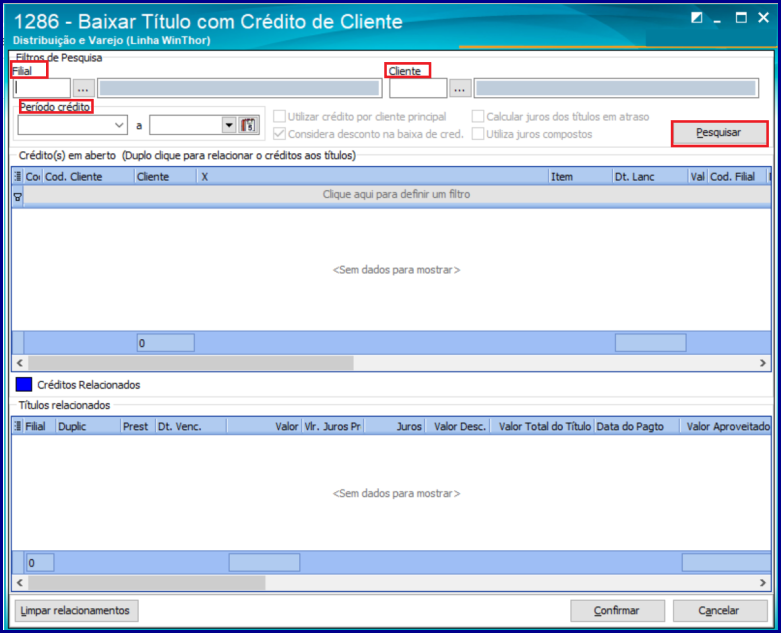Click the blue Créditos Relacionados color swatch
This screenshot has height=633, width=781.
point(24,384)
